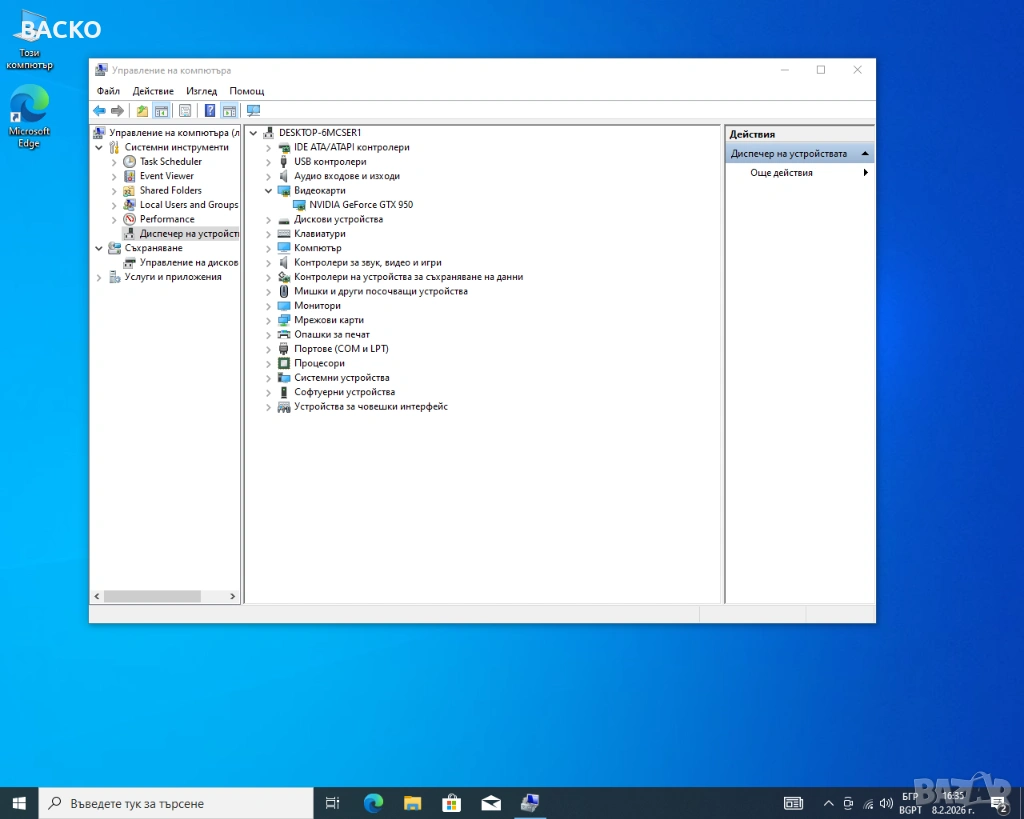Click Още действия in the Actions pane
Viewport: 1024px width, 819px height.
click(781, 173)
